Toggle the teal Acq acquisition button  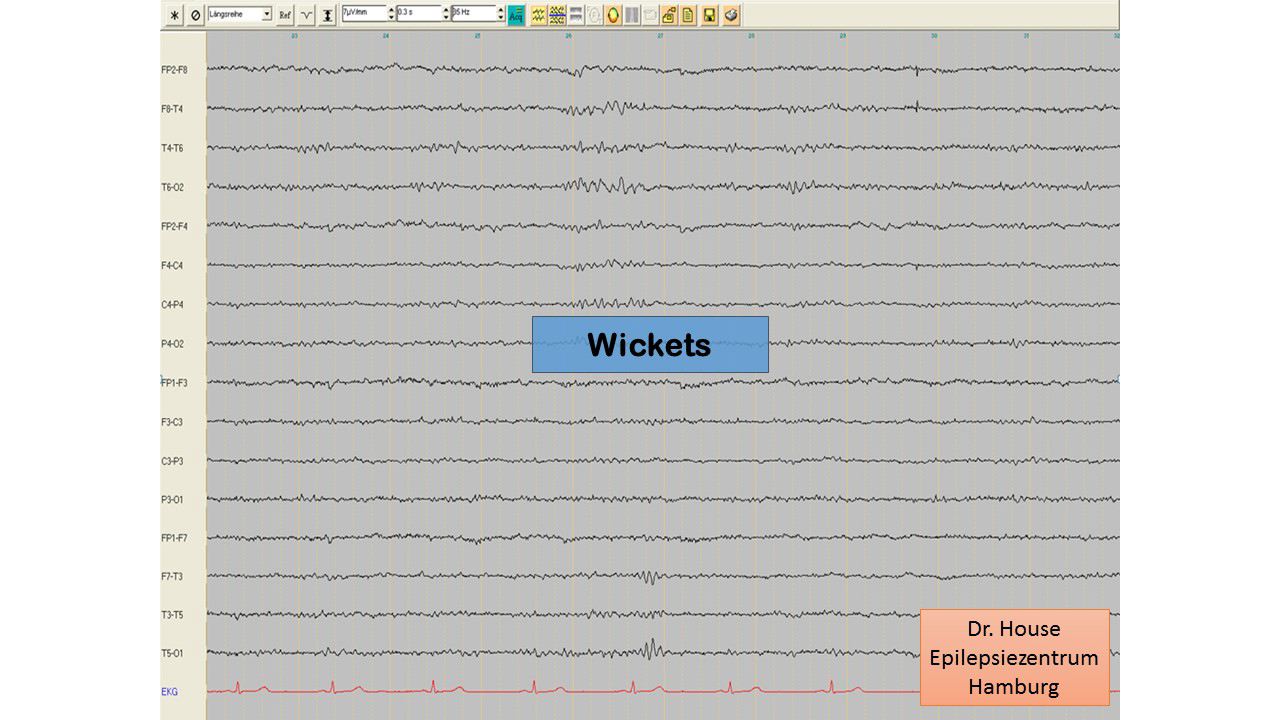pyautogui.click(x=516, y=15)
